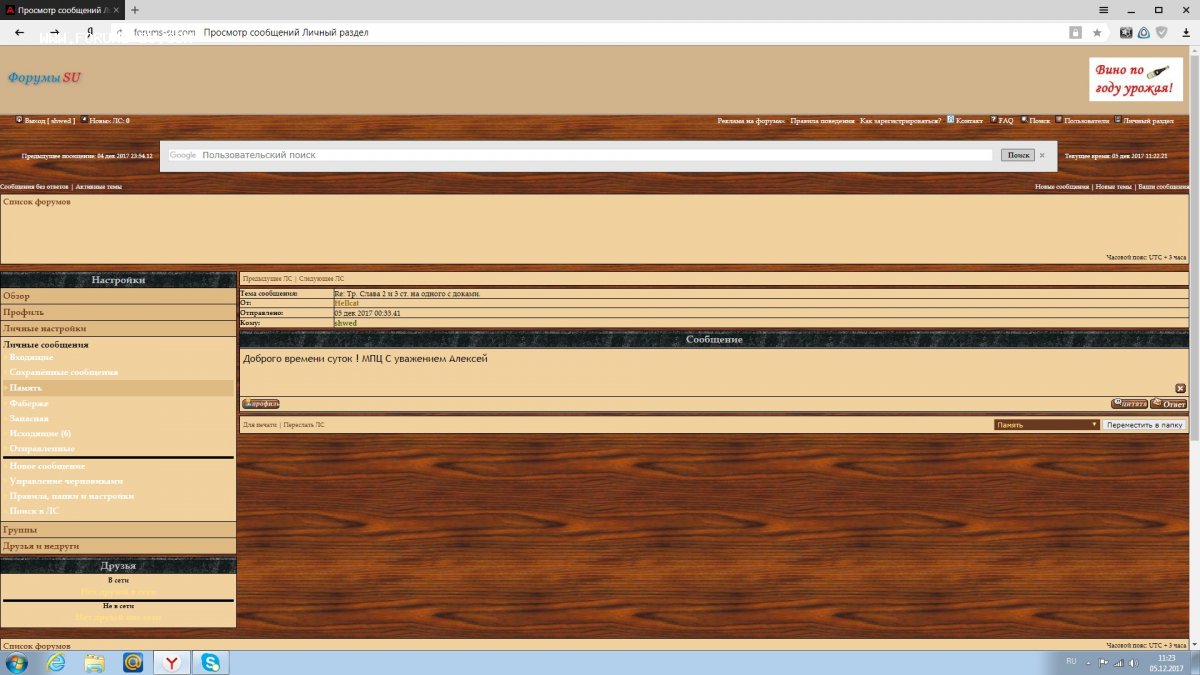Expand Друзья и недруги sidebar section
The image size is (1200, 675).
point(41,546)
